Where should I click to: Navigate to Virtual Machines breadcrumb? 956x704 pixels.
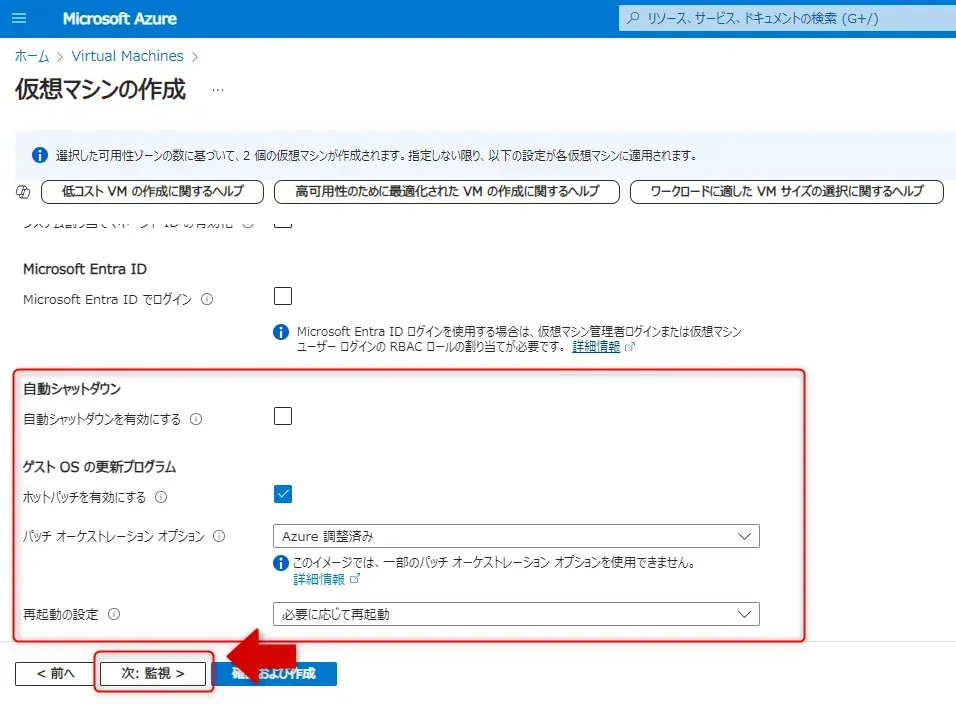click(127, 56)
